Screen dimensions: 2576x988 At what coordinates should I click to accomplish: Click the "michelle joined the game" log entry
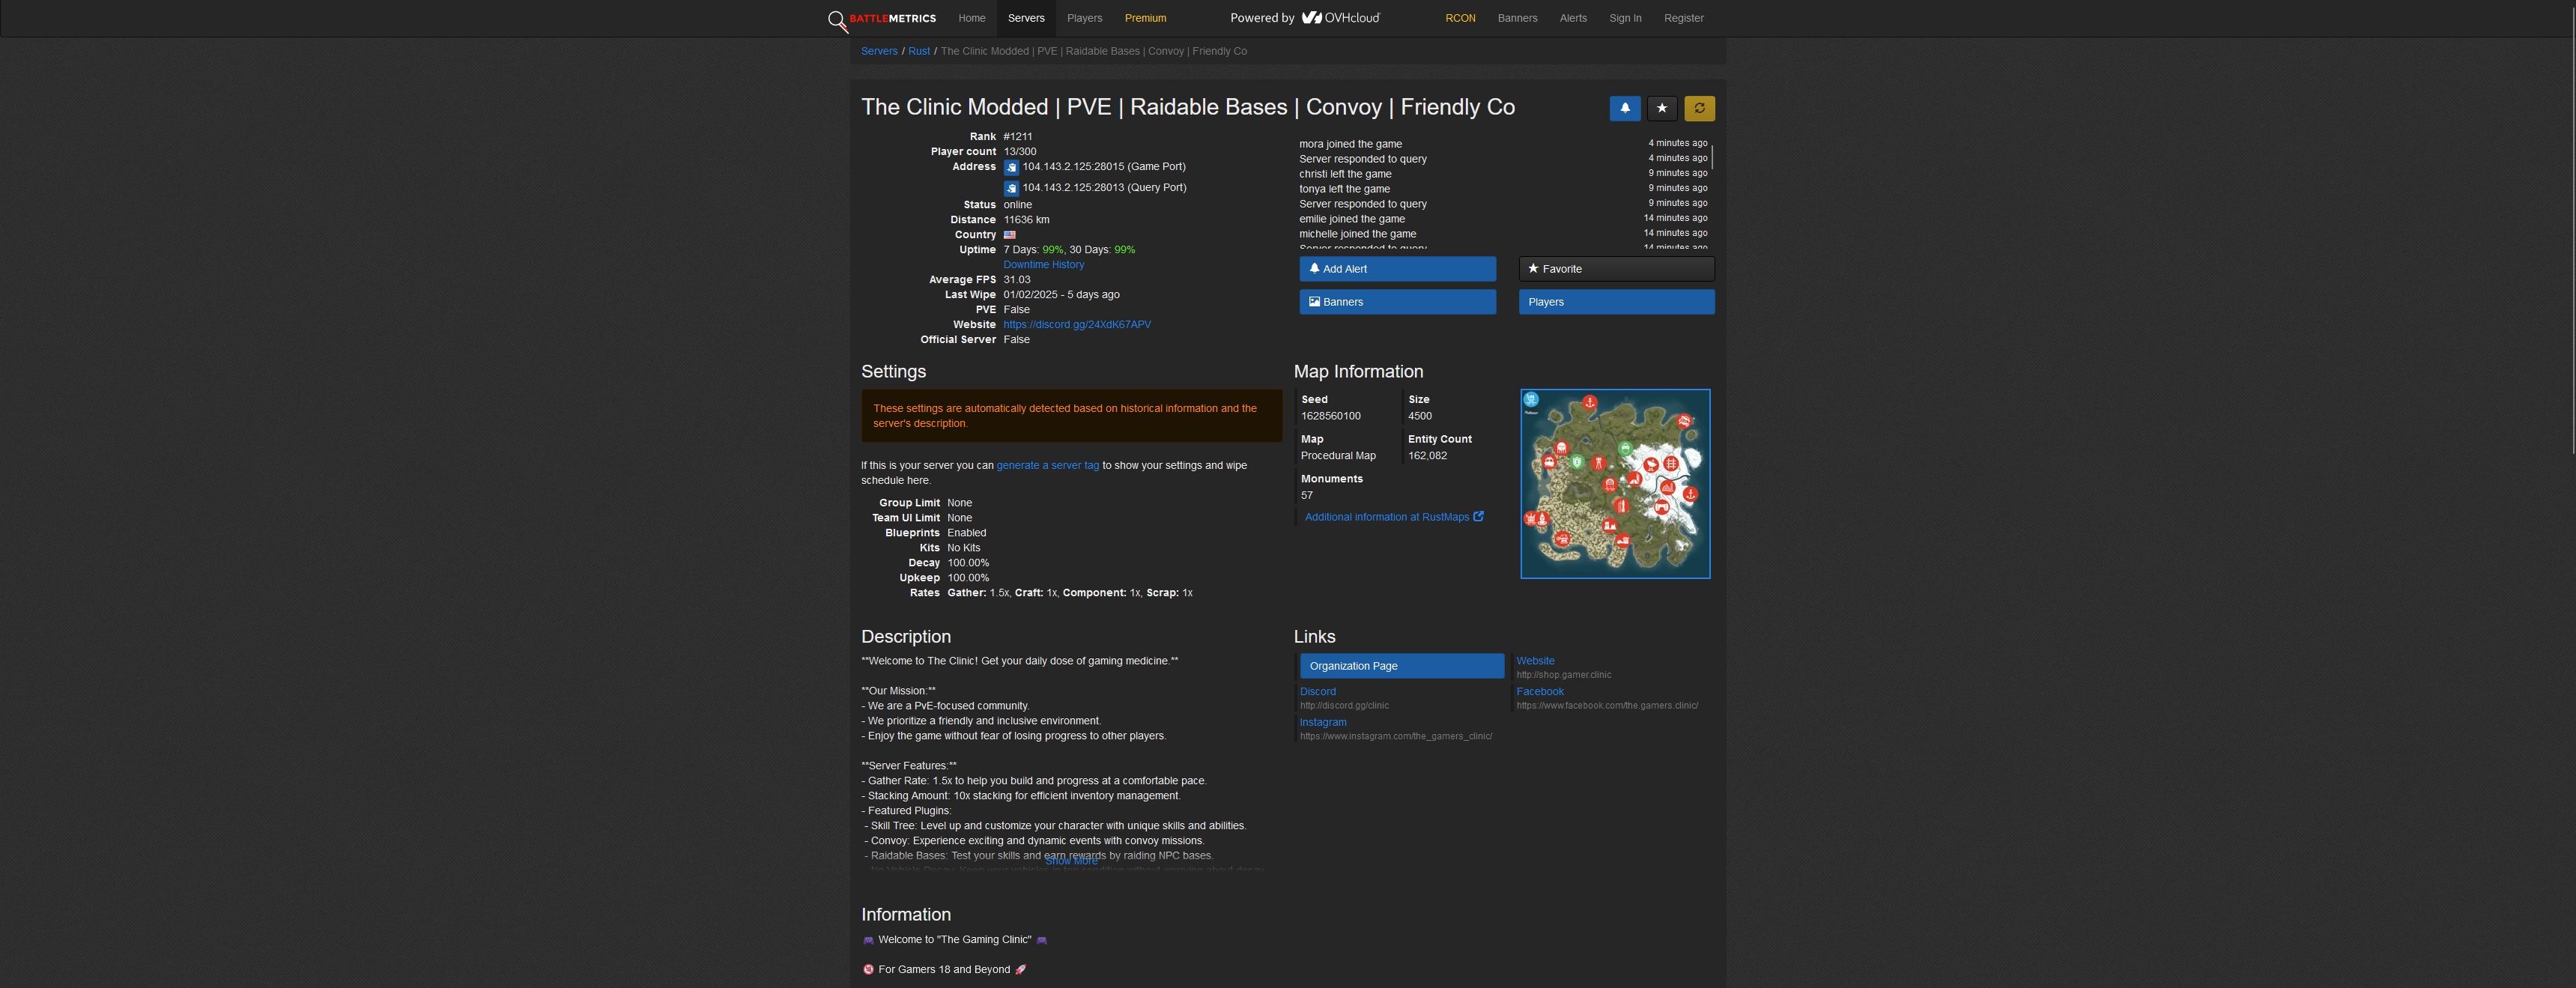pyautogui.click(x=1357, y=234)
